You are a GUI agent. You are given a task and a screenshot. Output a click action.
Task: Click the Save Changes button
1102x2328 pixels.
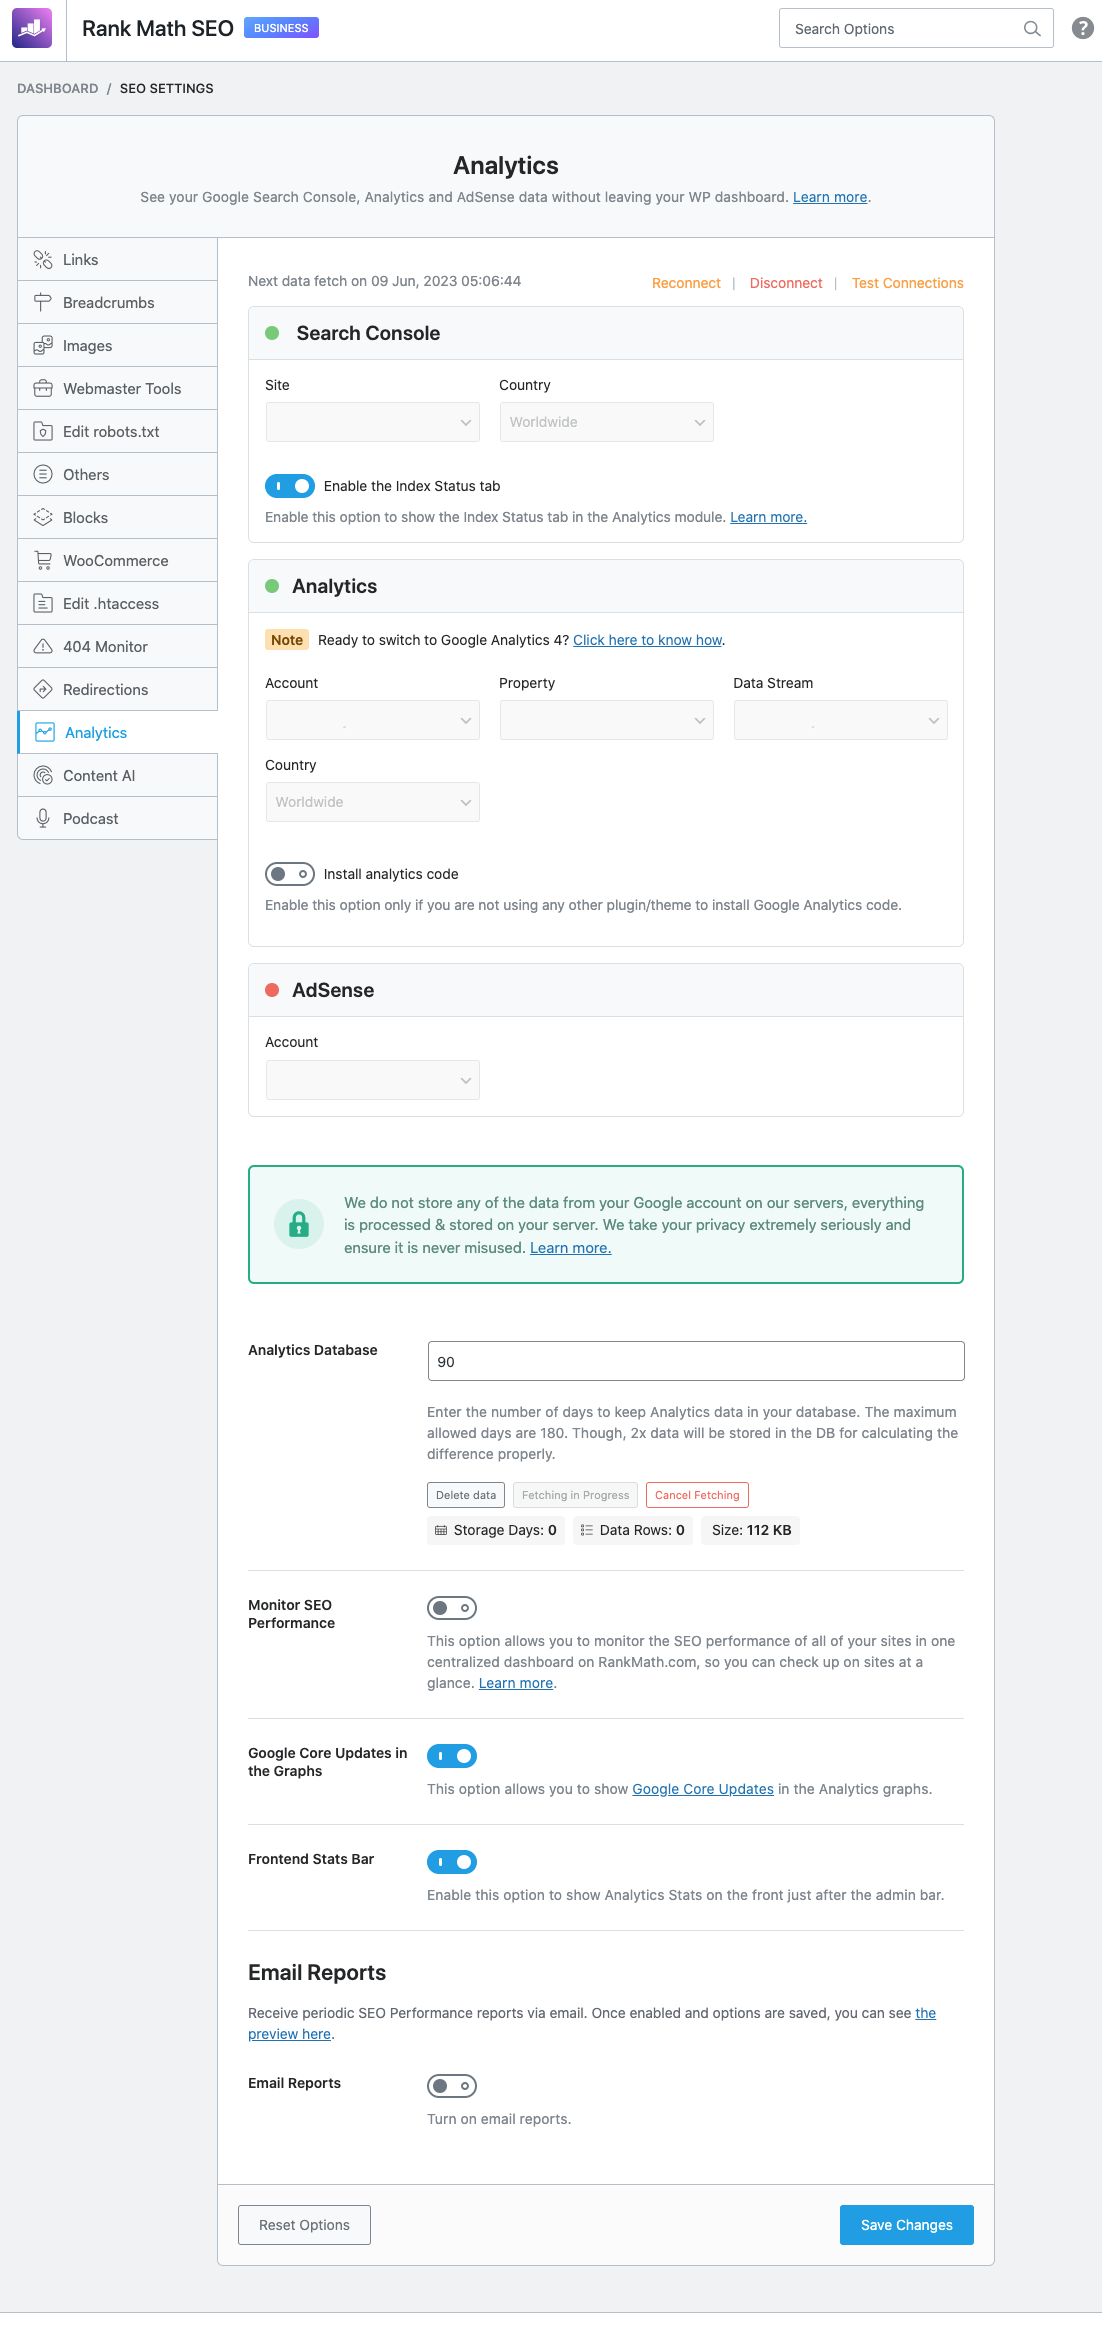pyautogui.click(x=907, y=2225)
